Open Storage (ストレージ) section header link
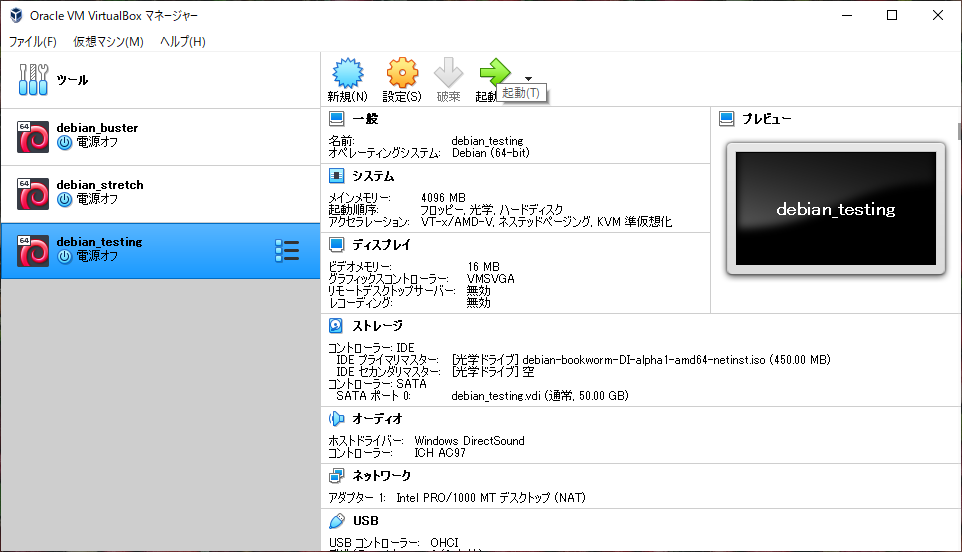Image resolution: width=962 pixels, height=552 pixels. click(x=377, y=326)
